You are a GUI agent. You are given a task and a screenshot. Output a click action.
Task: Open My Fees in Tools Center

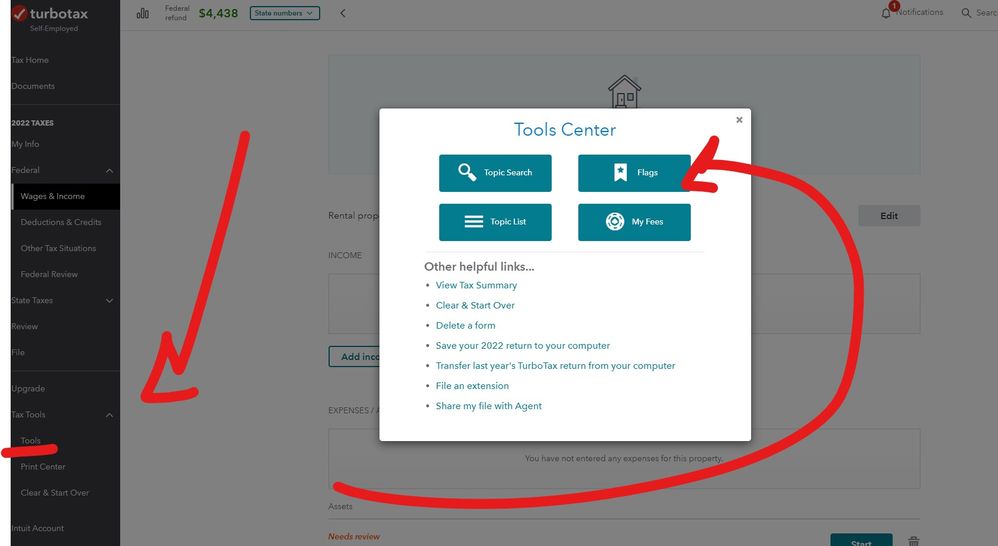[634, 222]
